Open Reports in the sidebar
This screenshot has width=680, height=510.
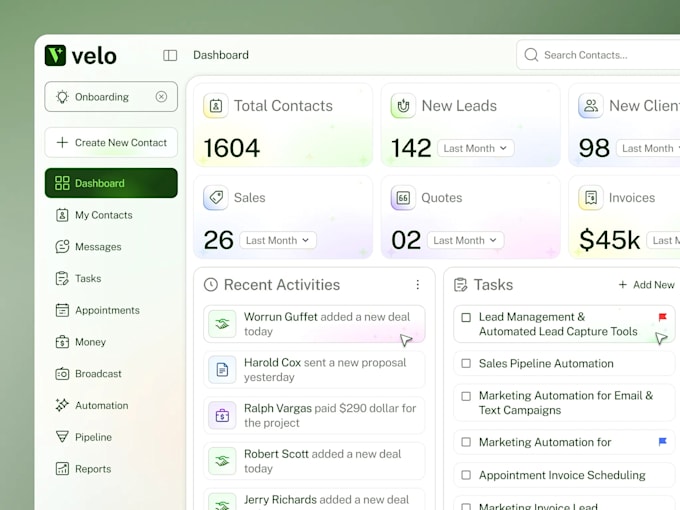pos(111,469)
